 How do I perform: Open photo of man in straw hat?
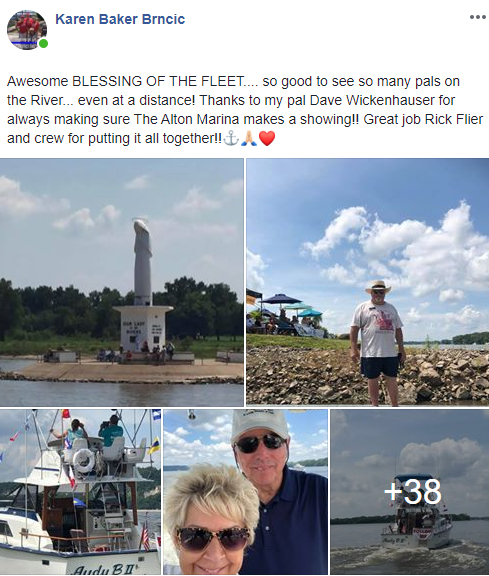click(367, 282)
